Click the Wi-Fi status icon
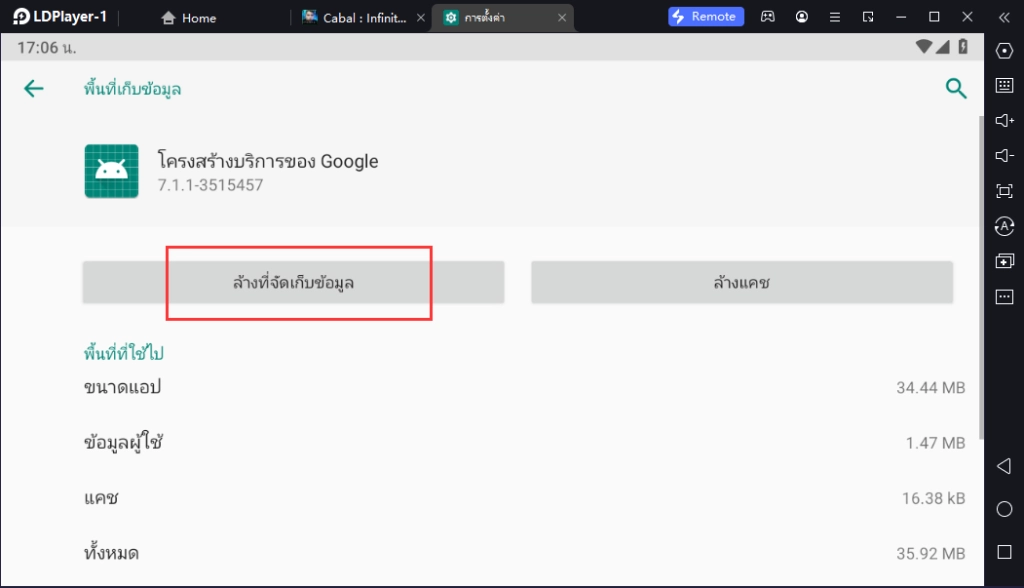This screenshot has height=588, width=1024. point(923,46)
